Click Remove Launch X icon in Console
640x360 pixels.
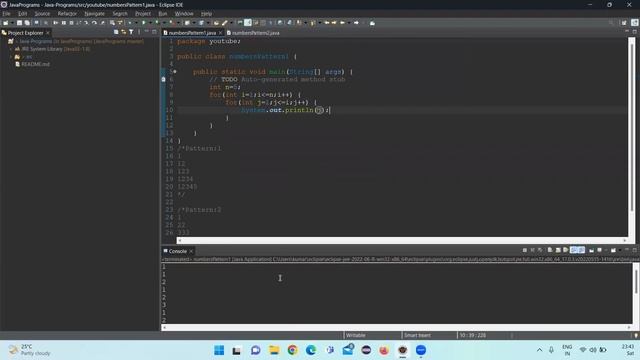pos(532,250)
